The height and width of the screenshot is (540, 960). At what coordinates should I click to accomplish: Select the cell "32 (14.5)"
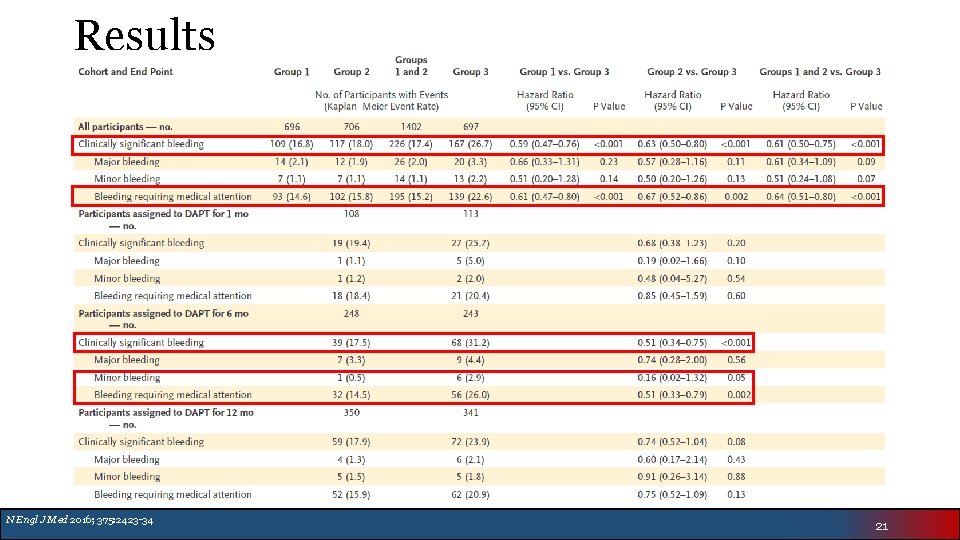351,395
